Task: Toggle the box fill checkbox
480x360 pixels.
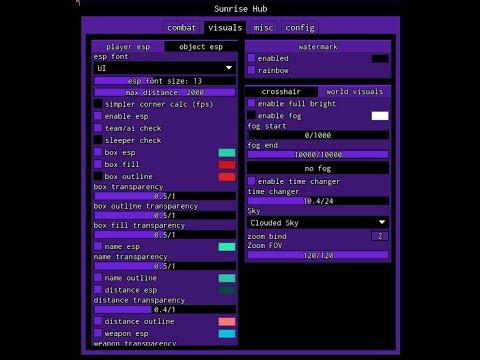Action: click(98, 164)
